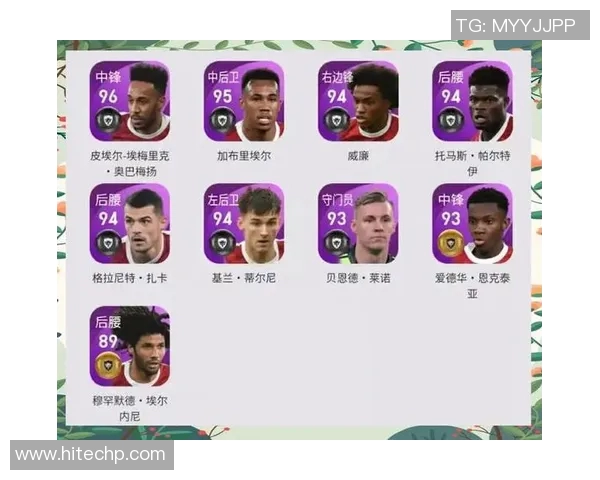Open the 89-rated 穆罕默德·埃尔内尼 card
Image resolution: width=600 pixels, height=480 pixels.
[130, 346]
